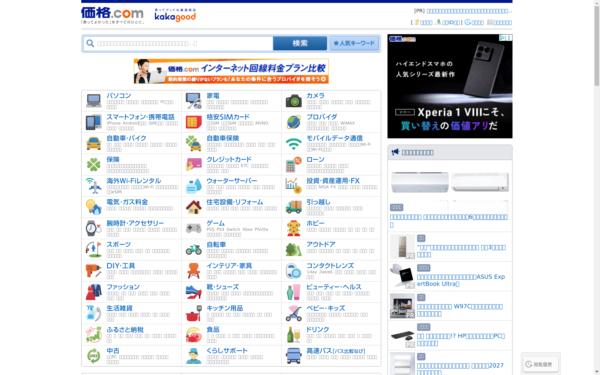Image resolution: width=600 pixels, height=375 pixels.
Task: Click the 中古 recycle icon
Action: [x=94, y=356]
